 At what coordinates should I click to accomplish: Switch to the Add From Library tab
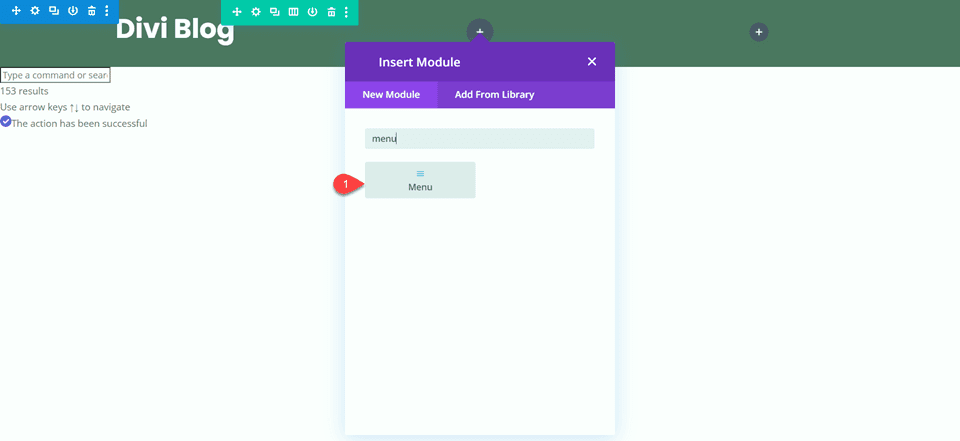[x=494, y=95]
